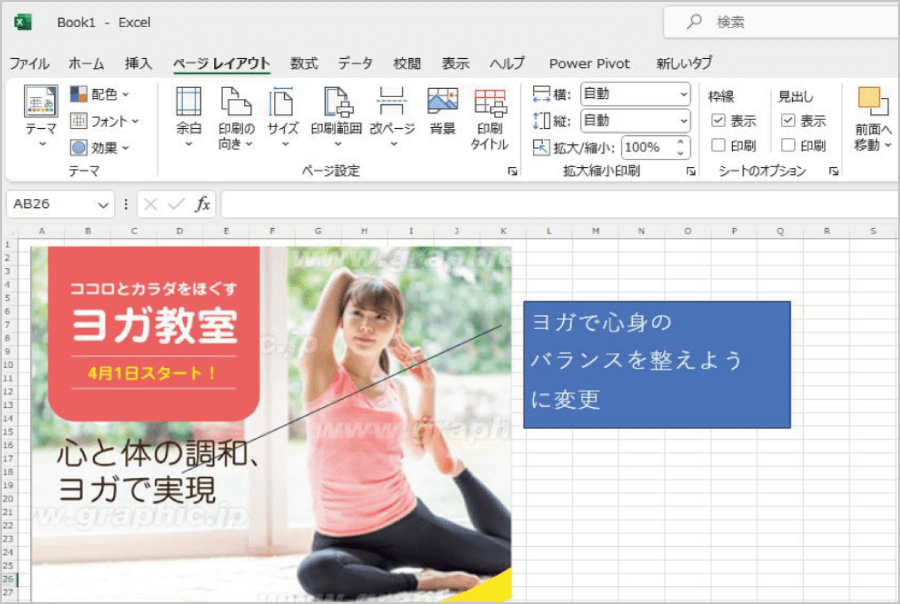Click the 背景 (Background) icon
The width and height of the screenshot is (900, 604).
[x=442, y=103]
